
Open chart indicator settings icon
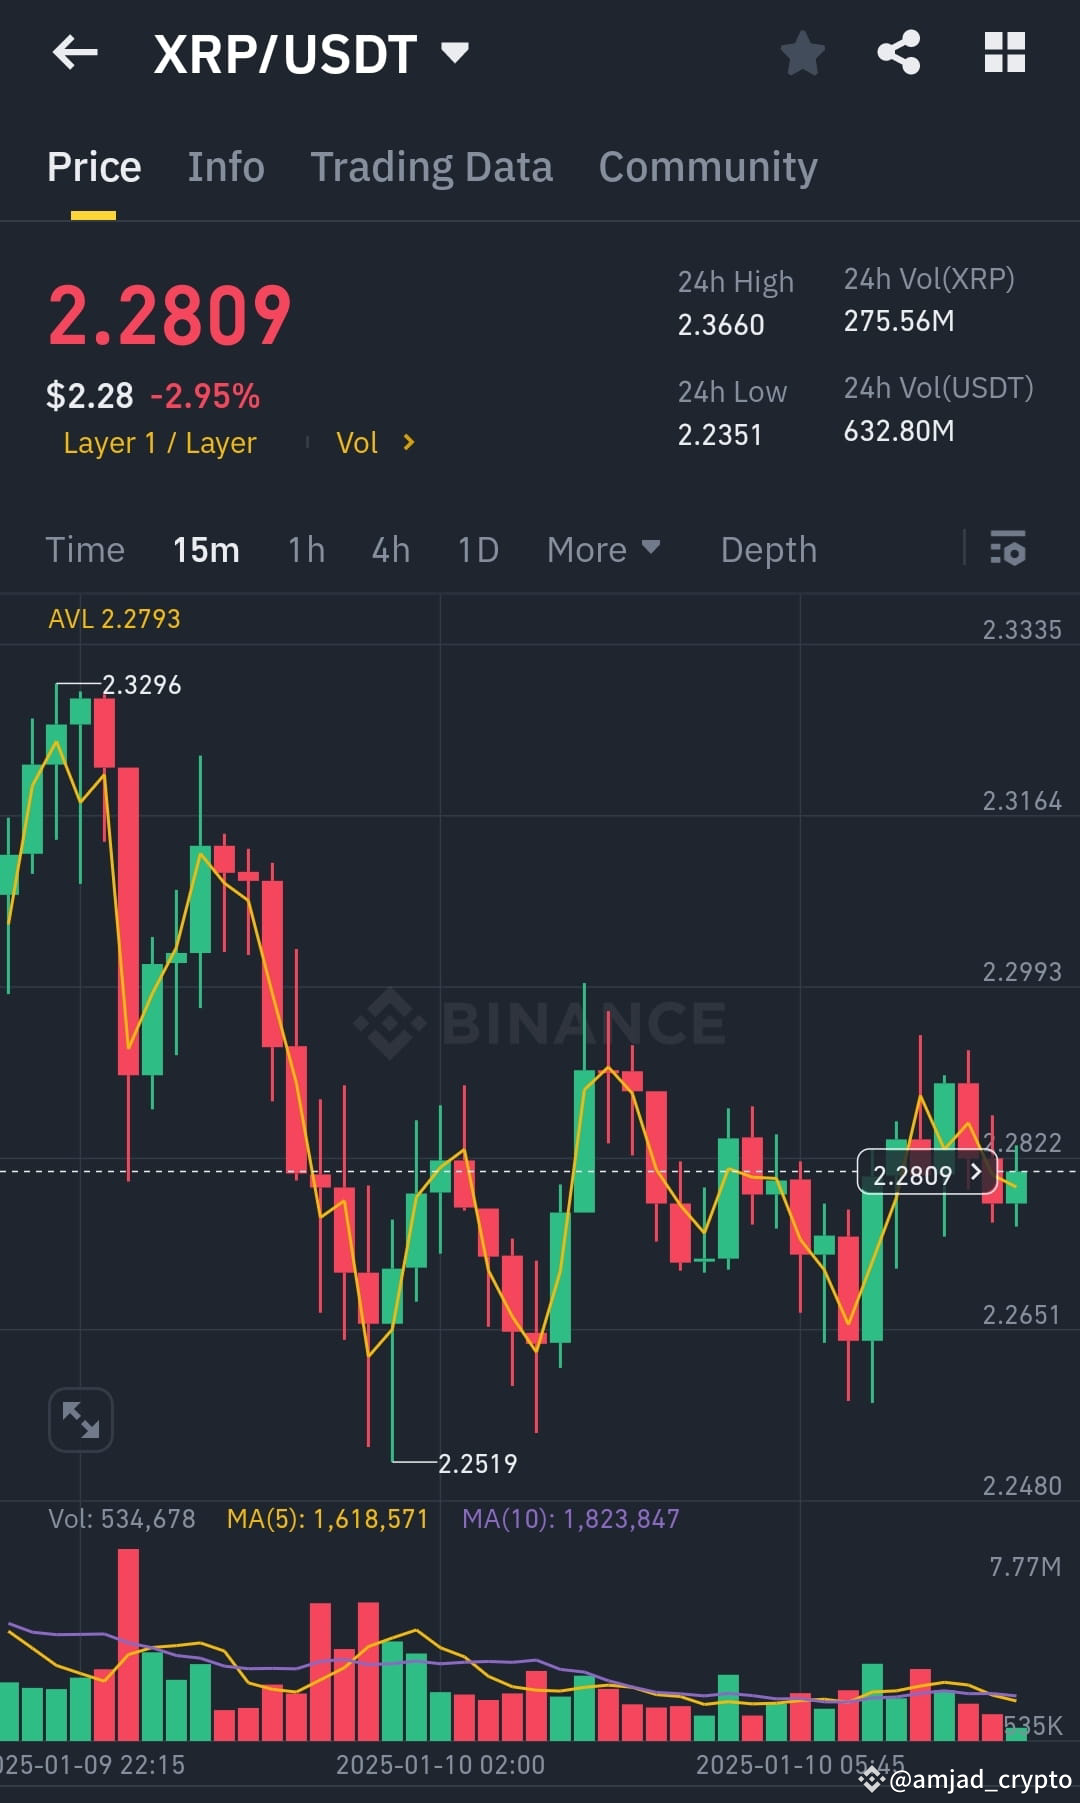tap(1007, 548)
